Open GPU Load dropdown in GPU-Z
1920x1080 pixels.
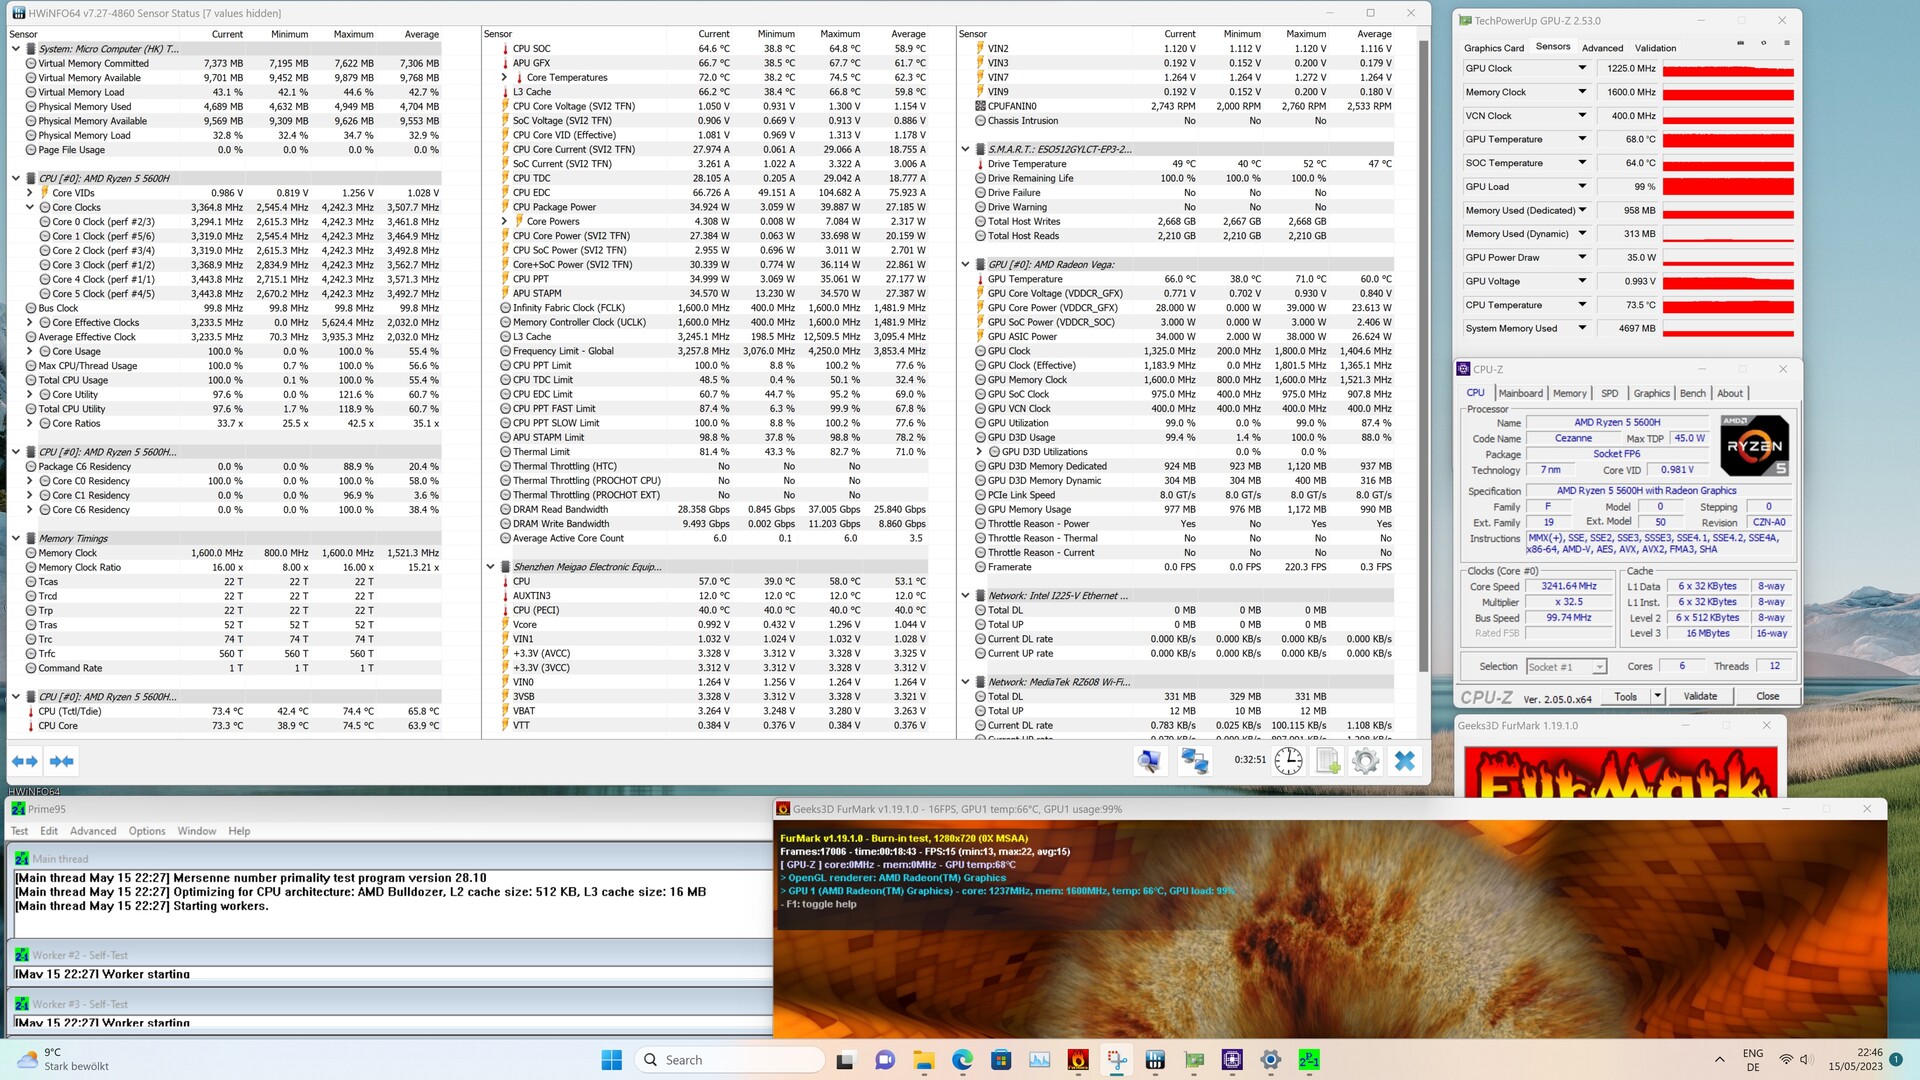point(1582,187)
